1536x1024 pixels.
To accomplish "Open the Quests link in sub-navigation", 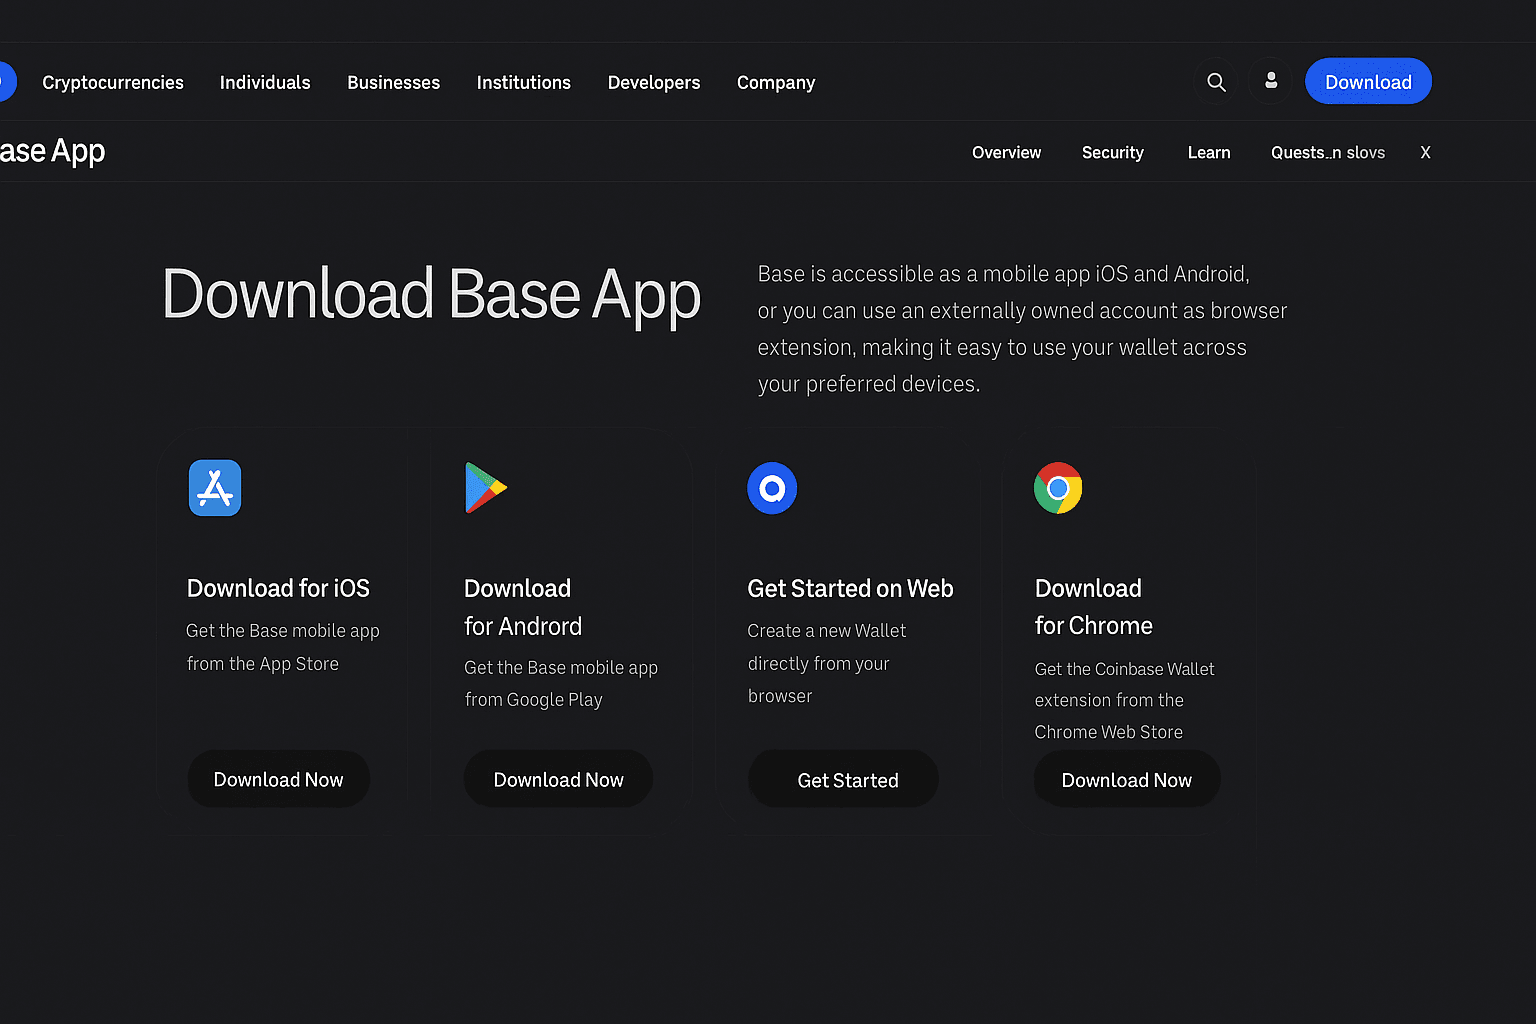I will point(1327,152).
